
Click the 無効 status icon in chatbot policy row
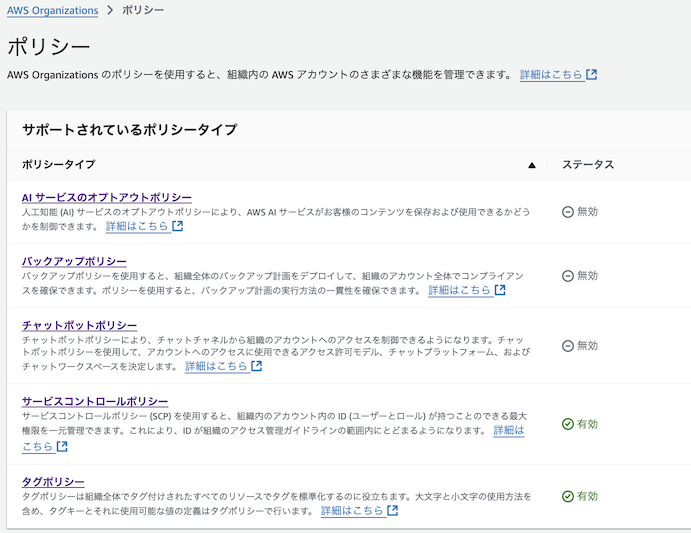pyautogui.click(x=568, y=346)
